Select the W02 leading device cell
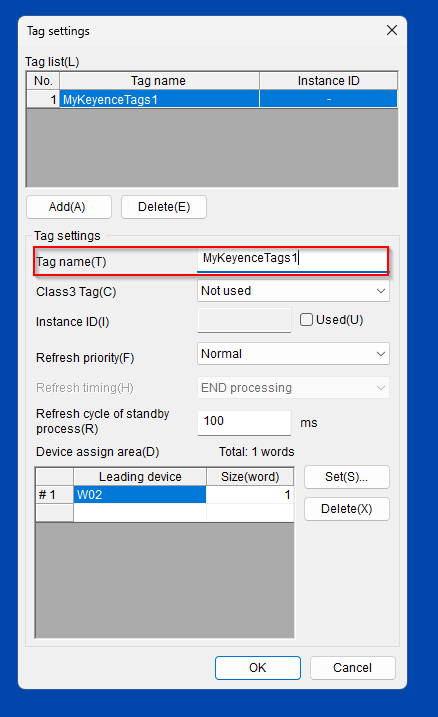Viewport: 438px width, 717px height. click(x=139, y=495)
